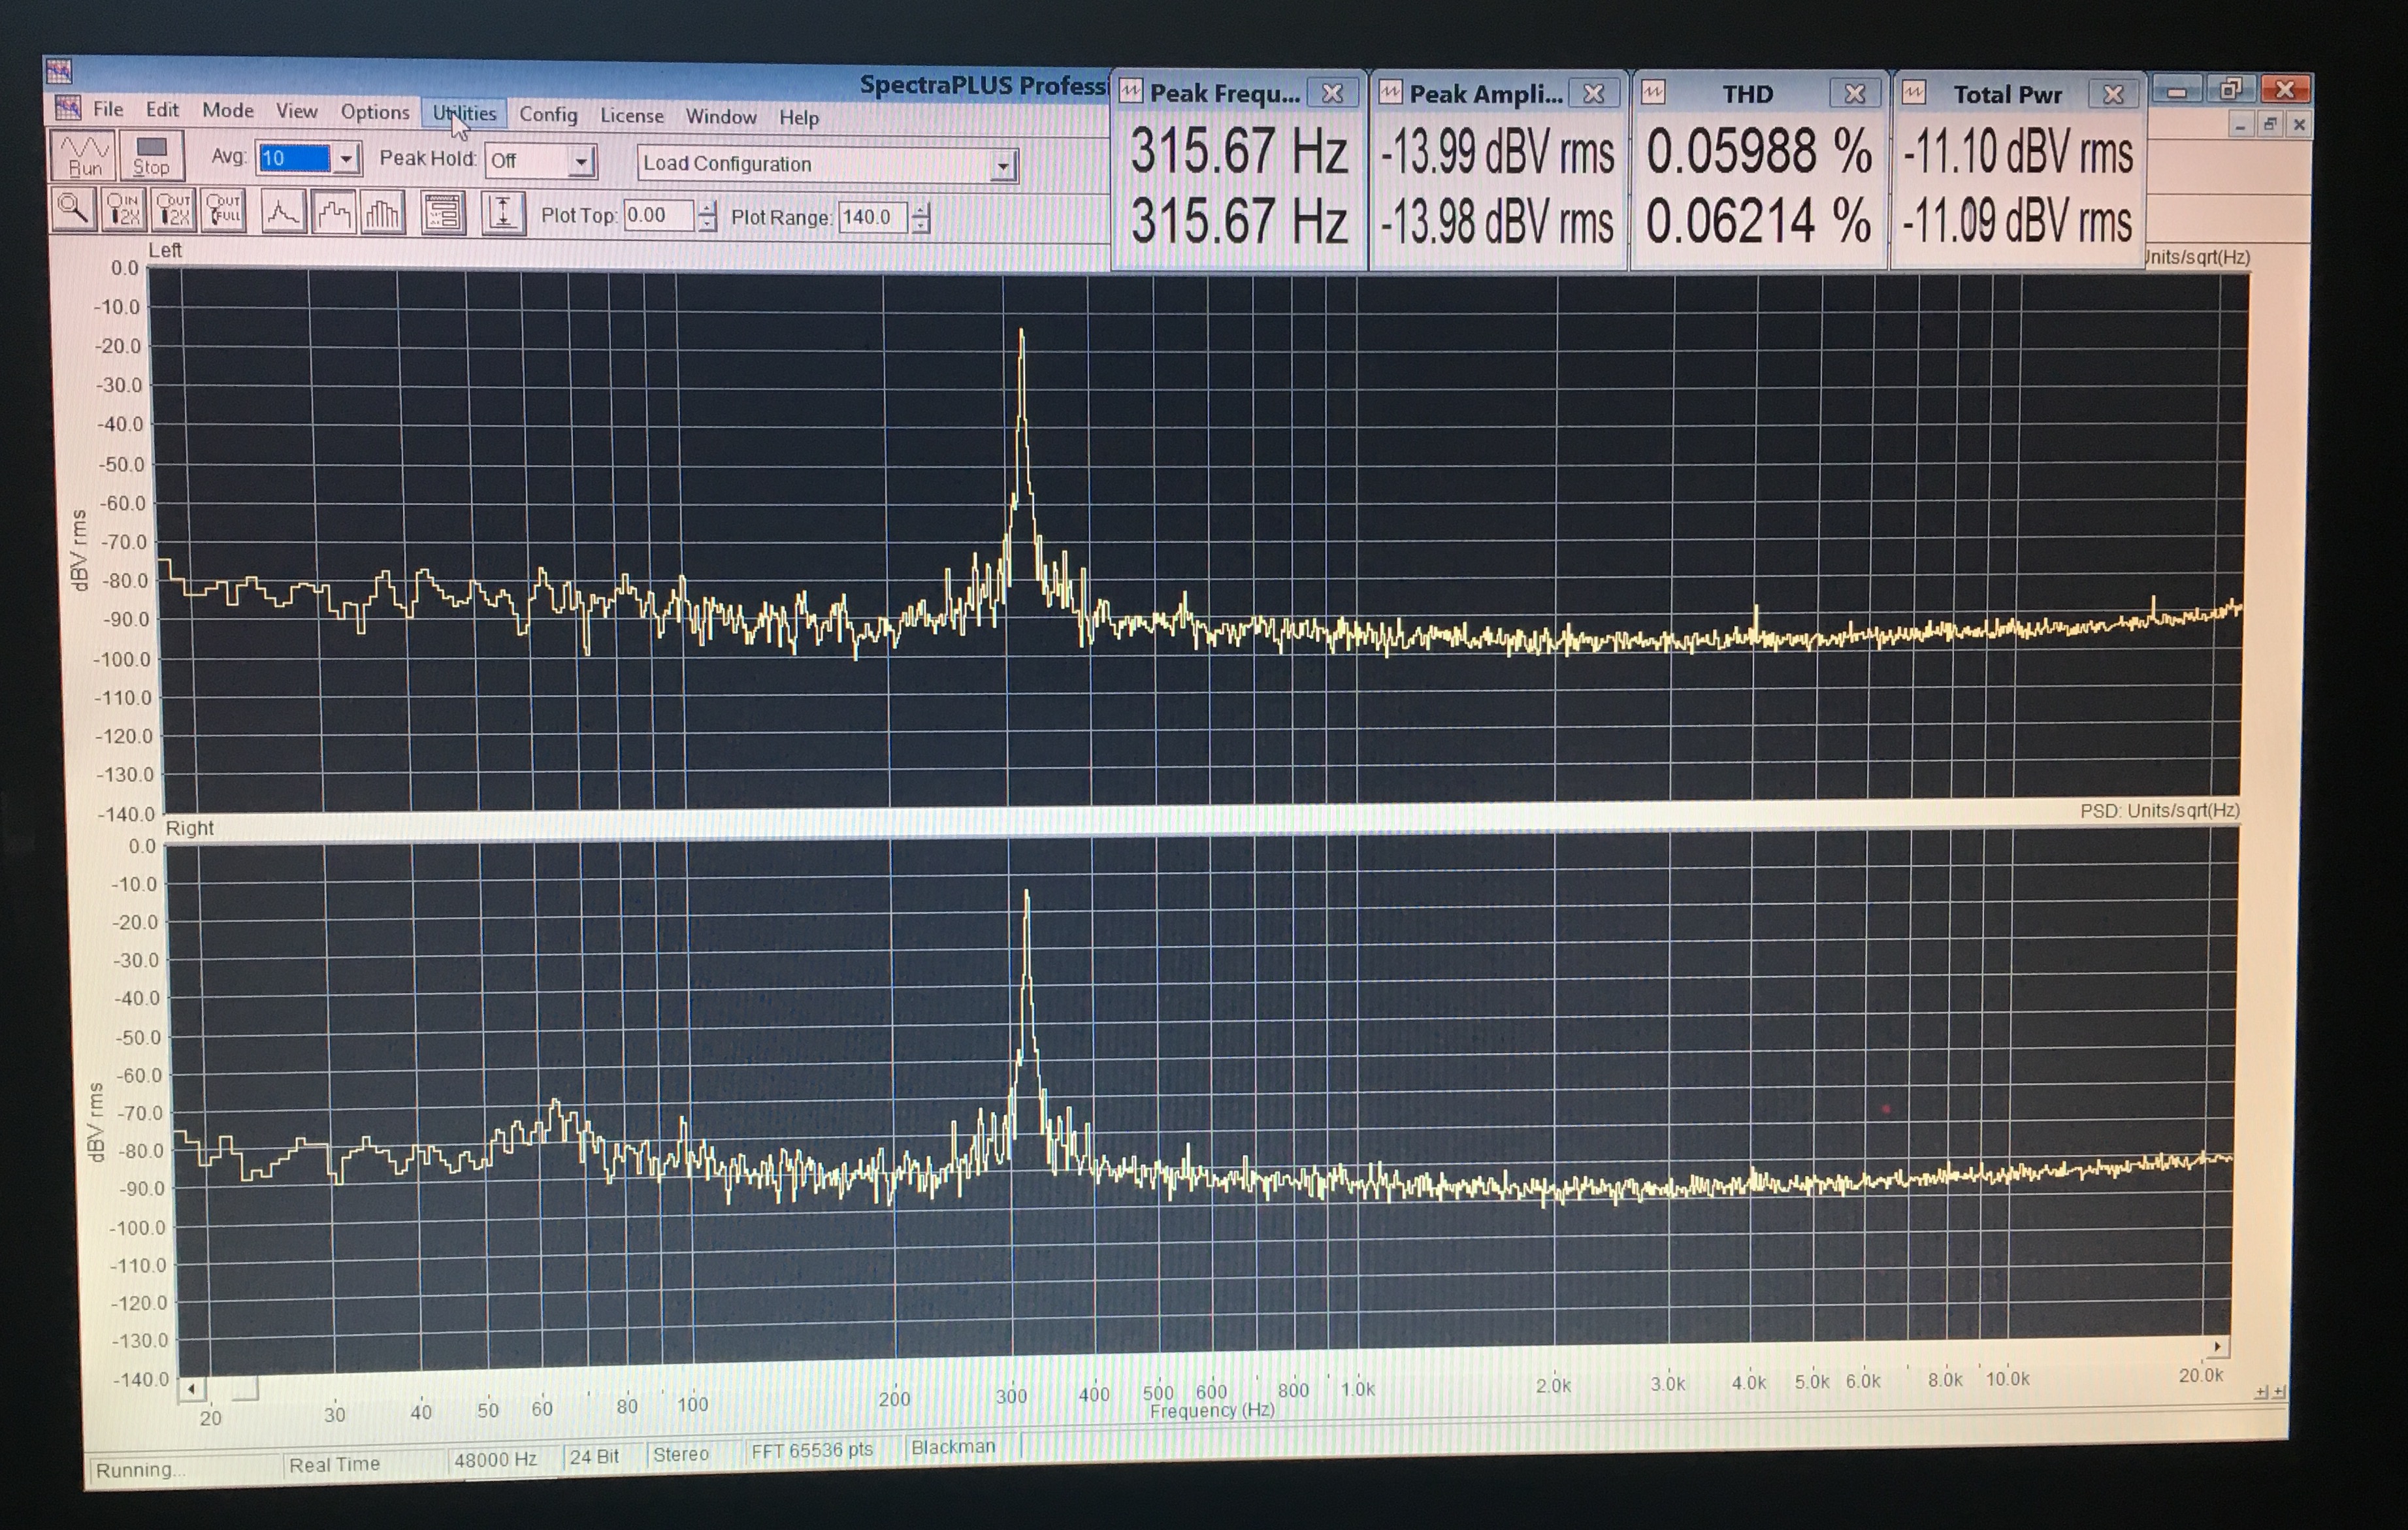Viewport: 2408px width, 1530px height.
Task: Switch to line plot style
Action: pos(283,212)
